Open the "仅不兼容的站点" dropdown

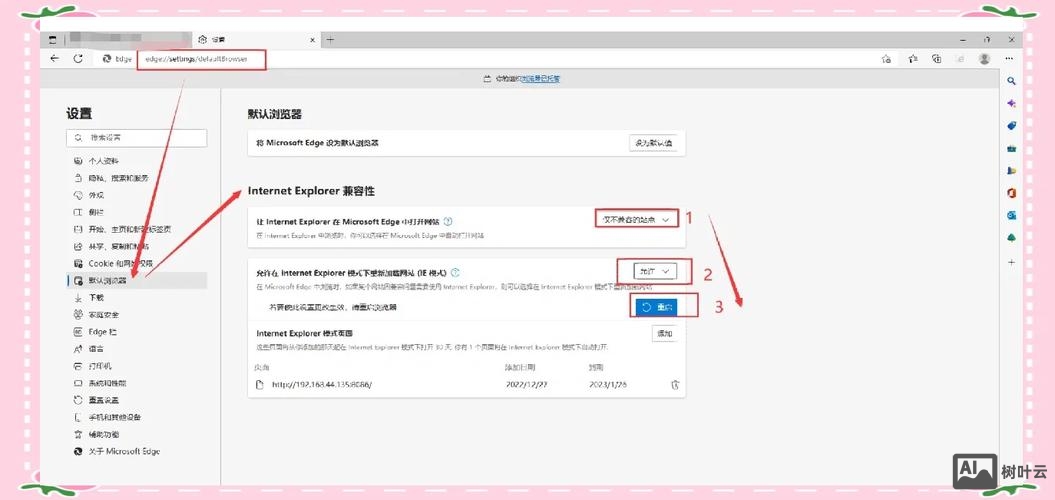point(637,218)
